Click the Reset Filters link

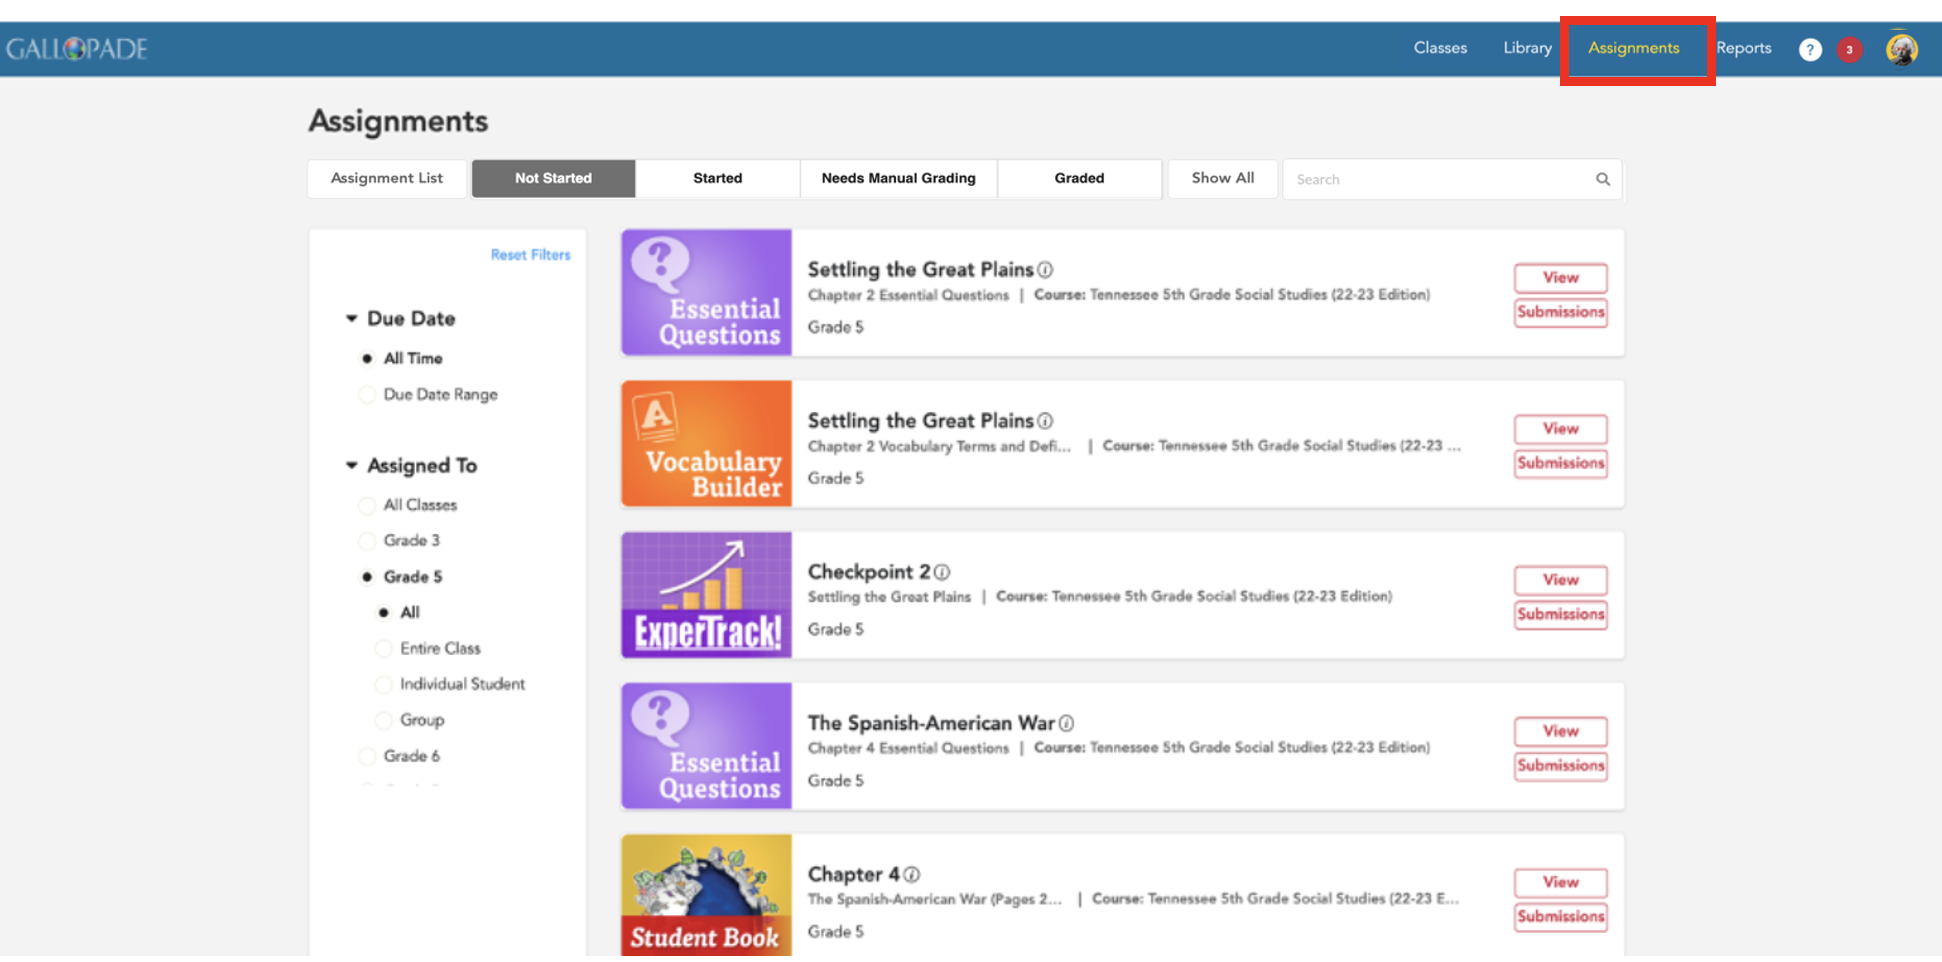[530, 255]
